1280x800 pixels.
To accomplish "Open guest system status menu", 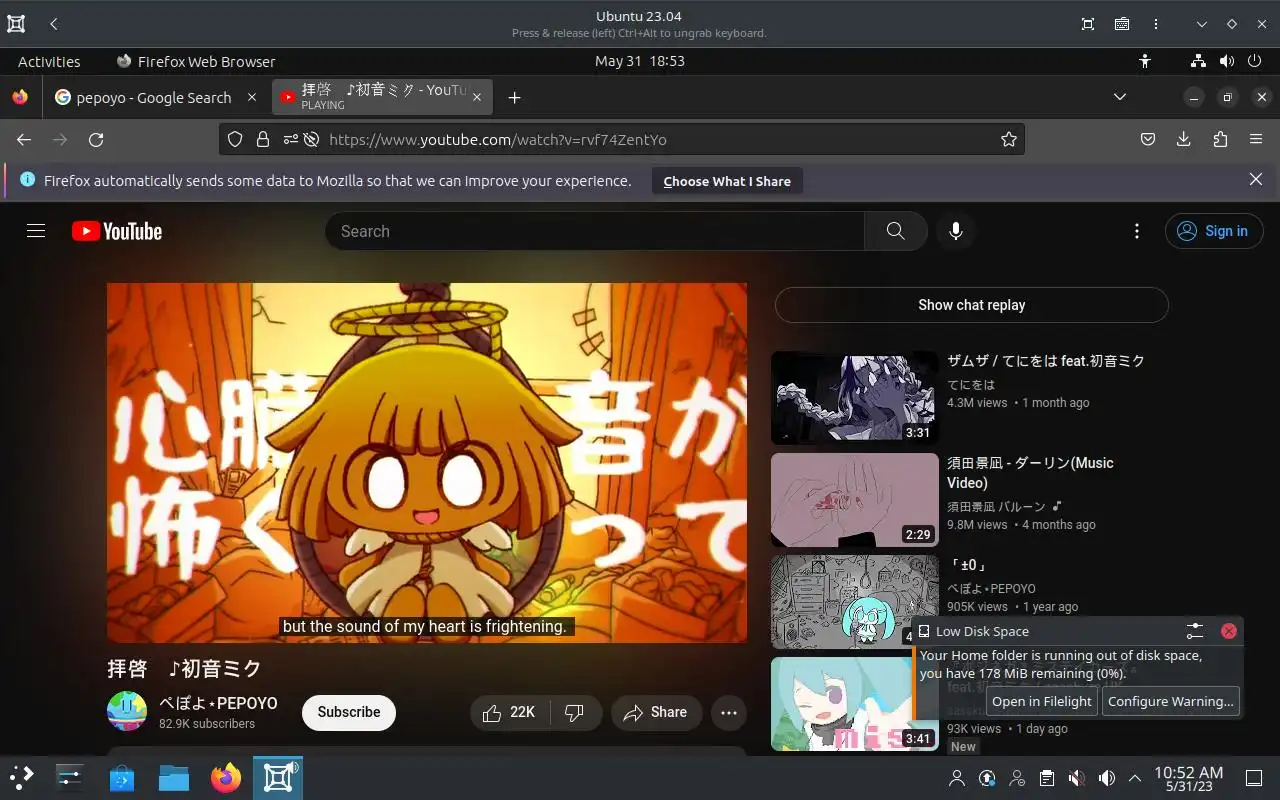I will click(1226, 61).
